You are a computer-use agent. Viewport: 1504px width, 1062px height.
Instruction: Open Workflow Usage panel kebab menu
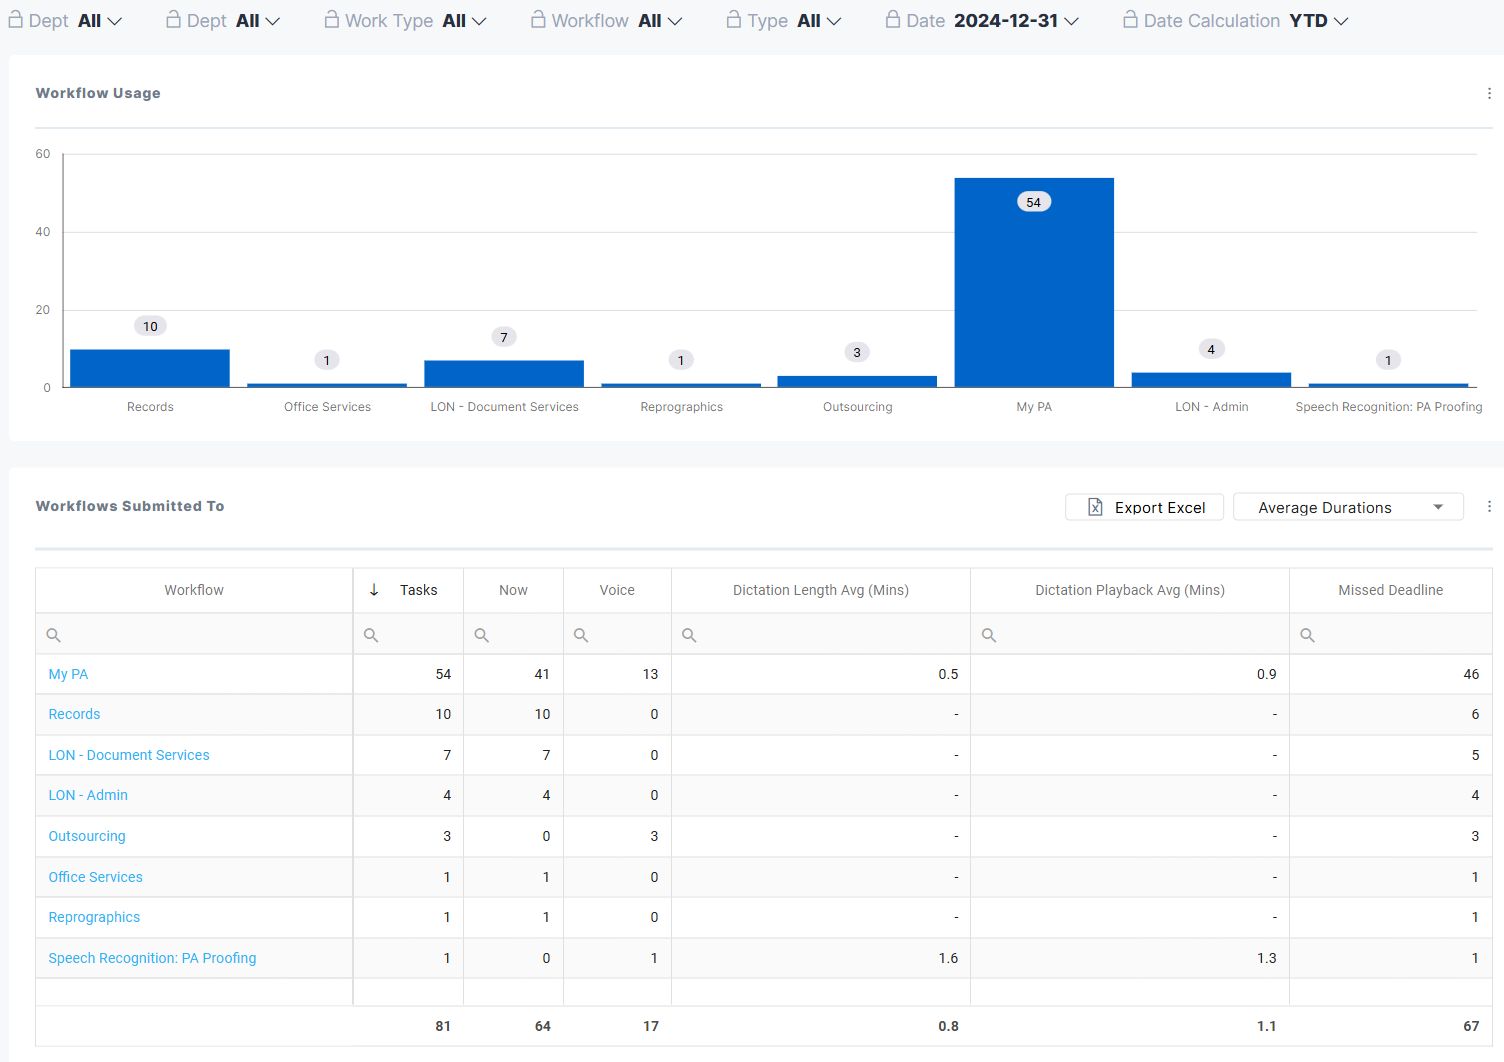click(1489, 93)
